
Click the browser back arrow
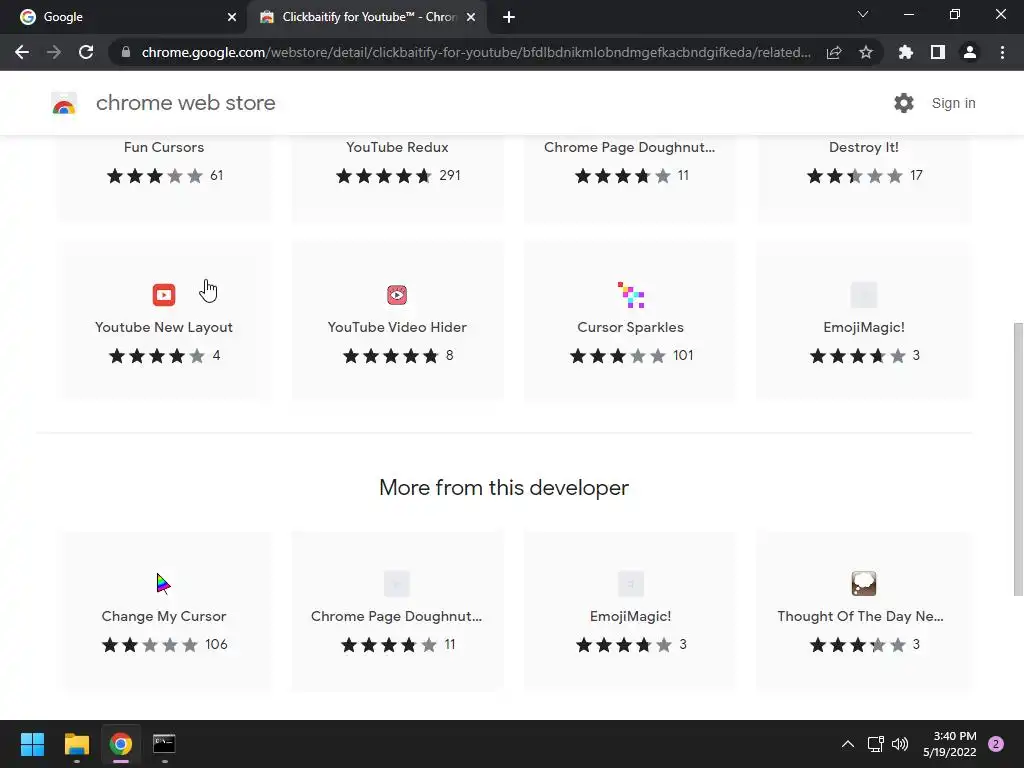click(x=22, y=52)
